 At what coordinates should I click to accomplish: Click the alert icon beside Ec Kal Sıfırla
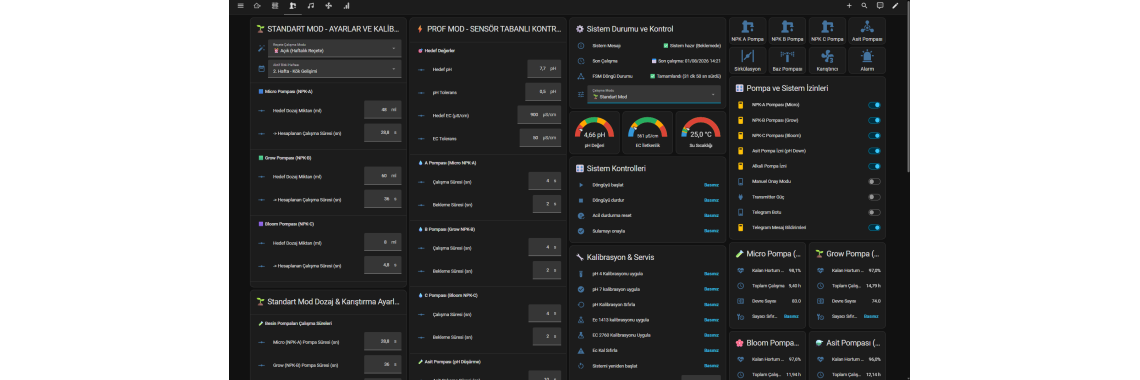pyautogui.click(x=580, y=350)
